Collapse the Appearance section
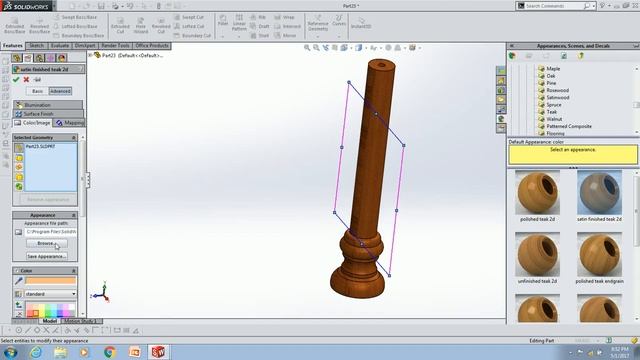 (x=74, y=215)
